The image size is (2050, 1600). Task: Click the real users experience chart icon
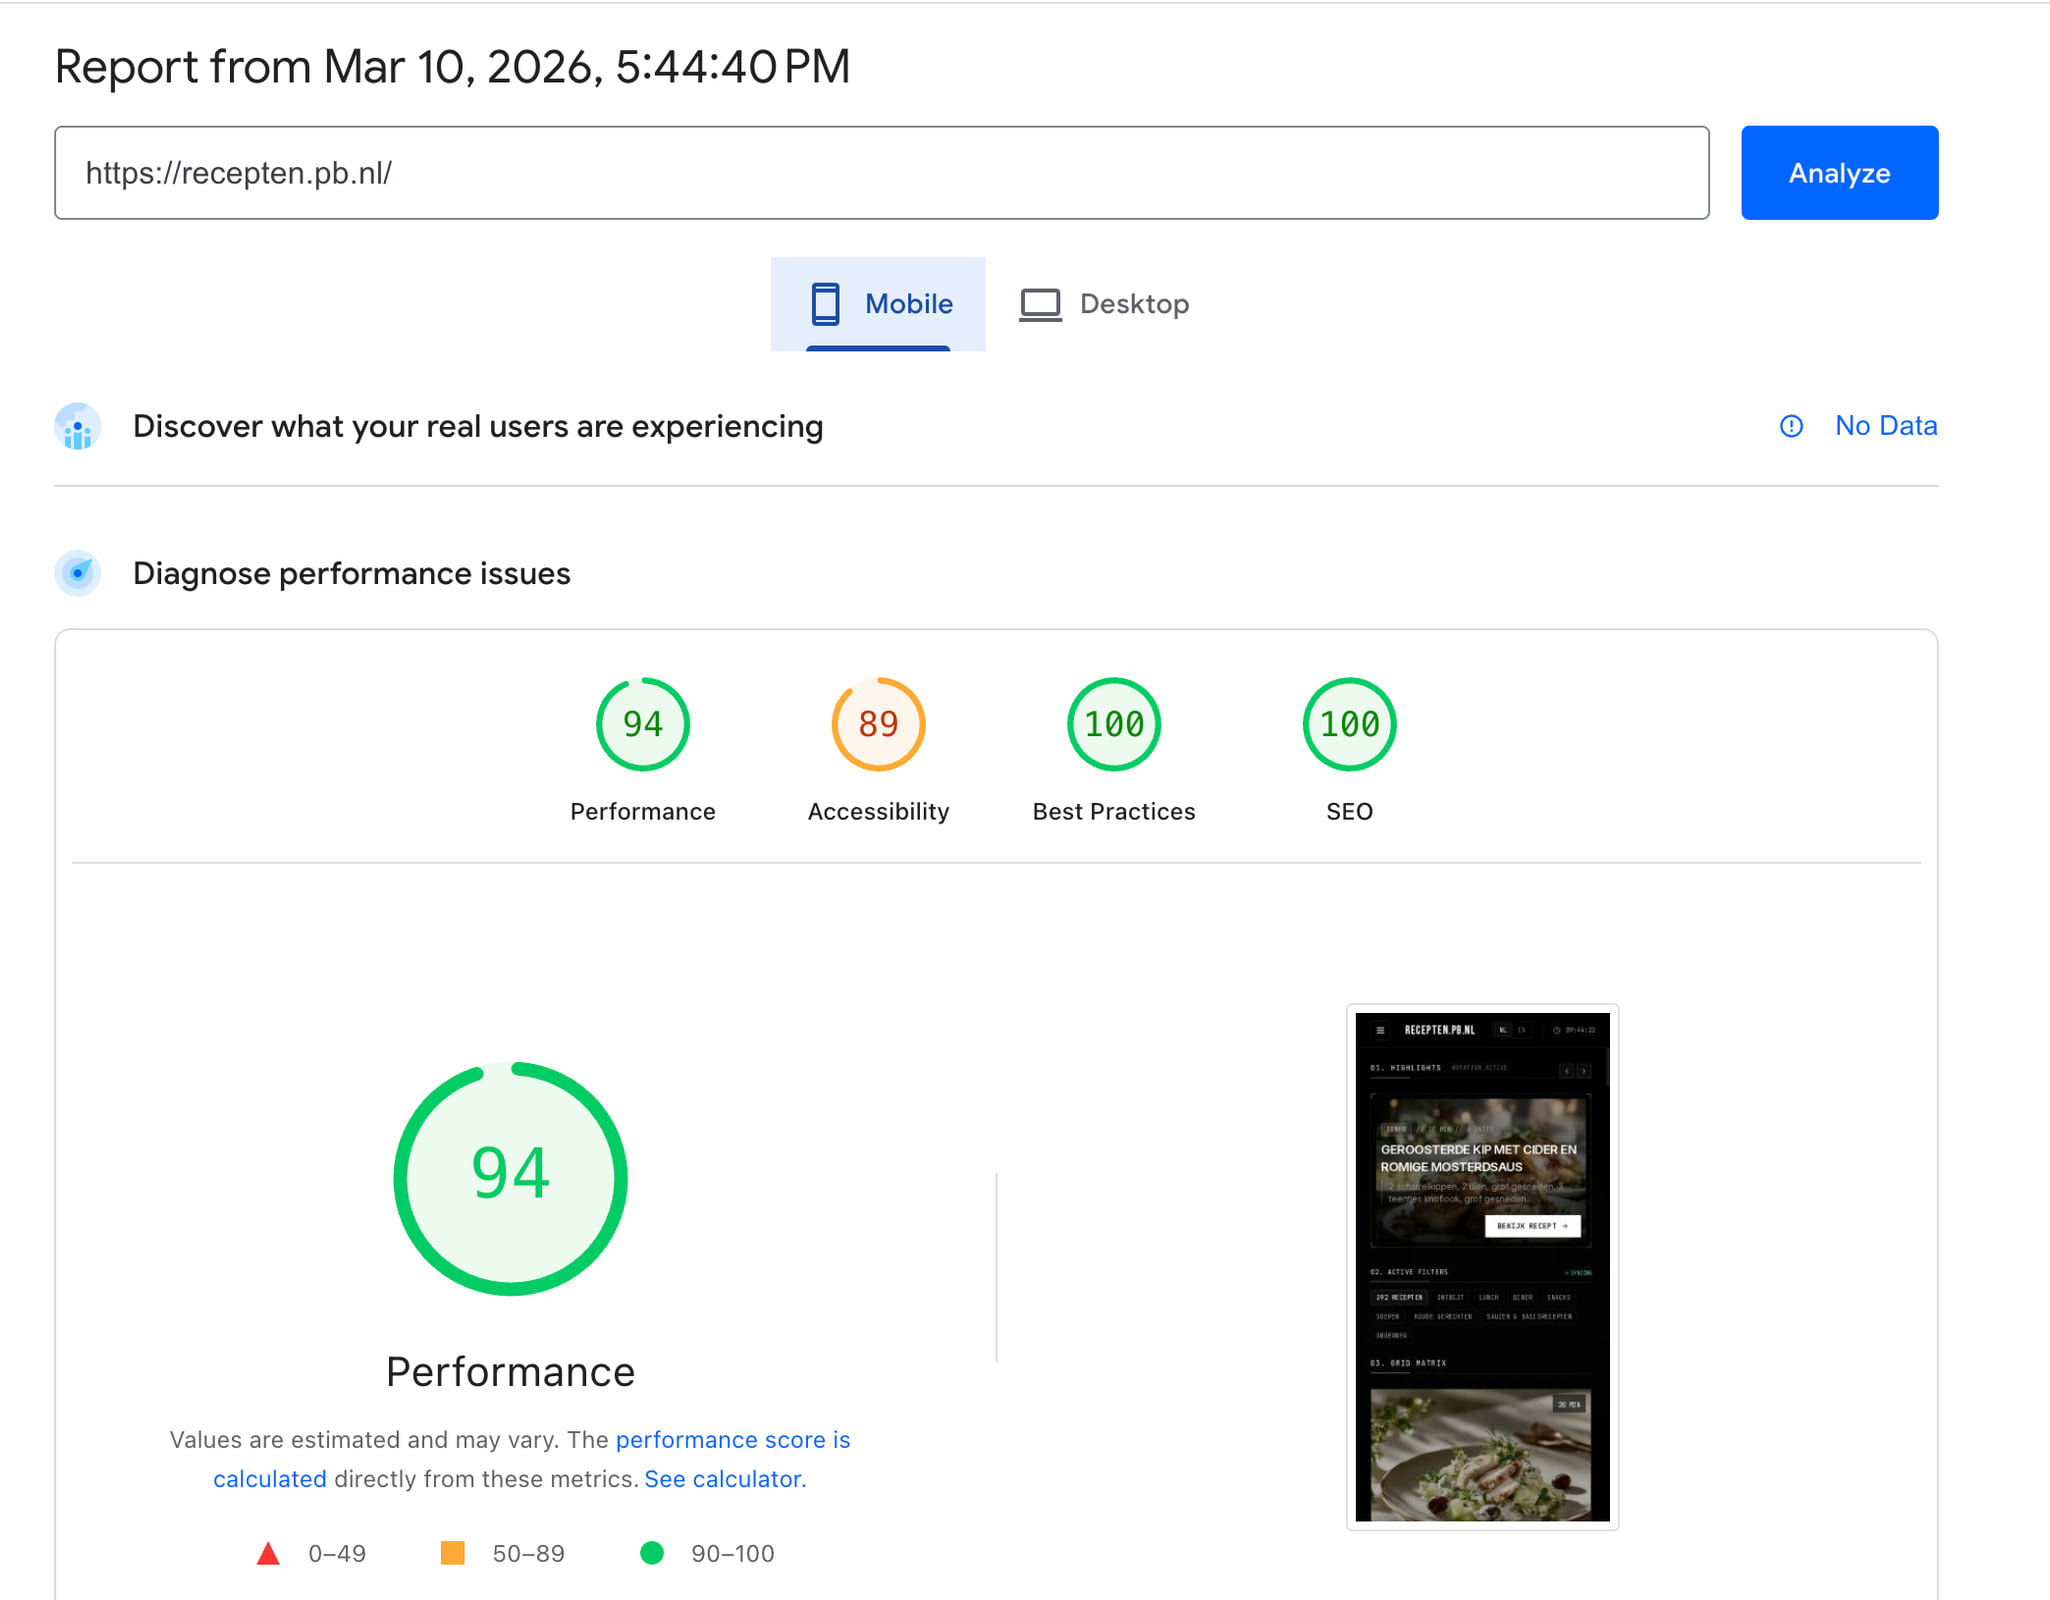tap(78, 427)
